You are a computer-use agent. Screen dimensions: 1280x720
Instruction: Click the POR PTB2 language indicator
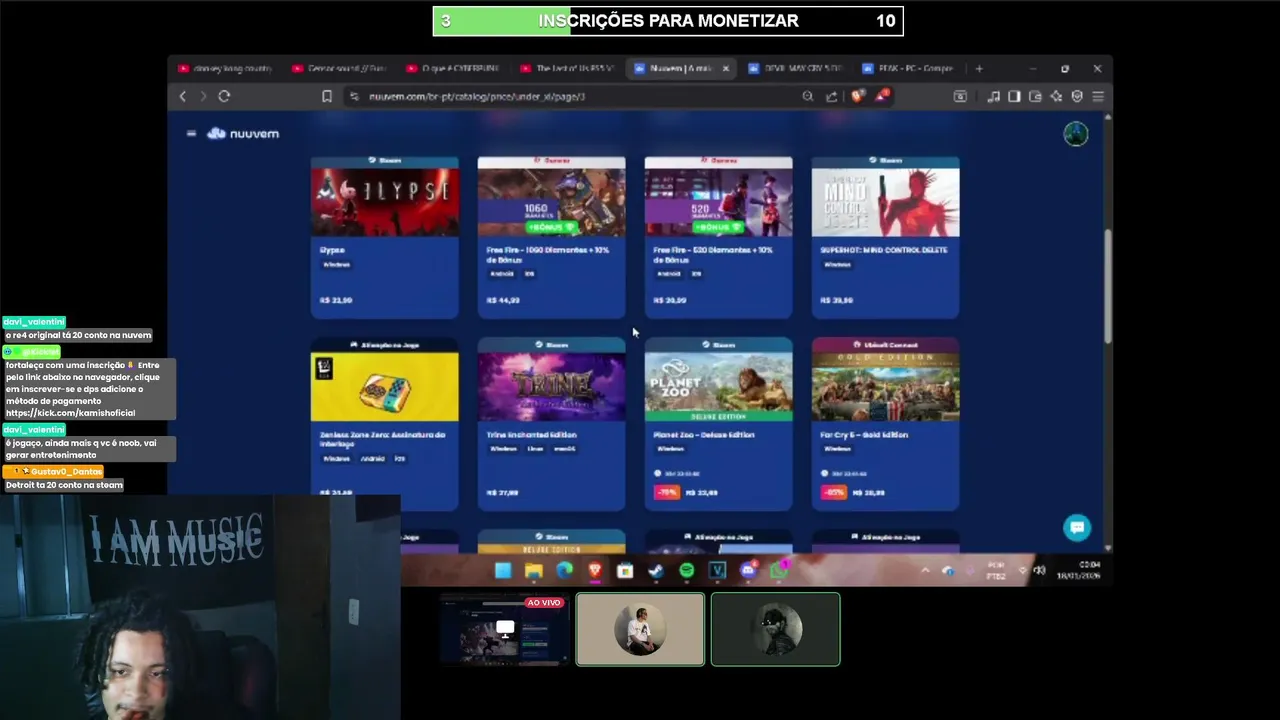[995, 570]
